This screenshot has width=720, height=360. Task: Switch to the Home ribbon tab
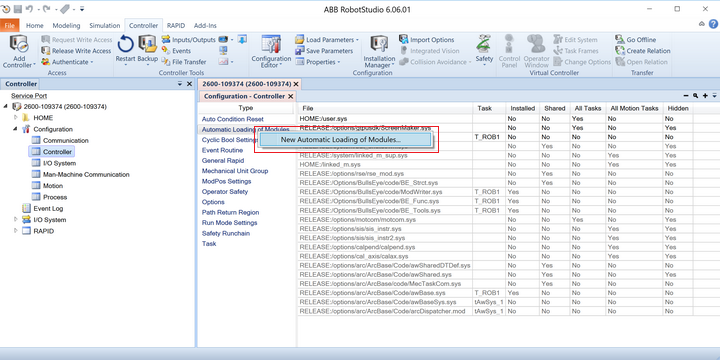35,26
